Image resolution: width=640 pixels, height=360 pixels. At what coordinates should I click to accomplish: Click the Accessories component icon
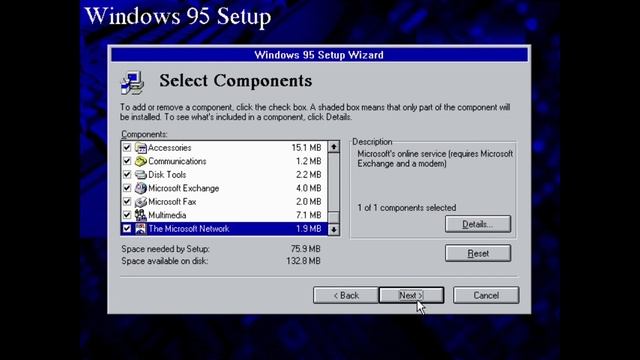coord(140,148)
